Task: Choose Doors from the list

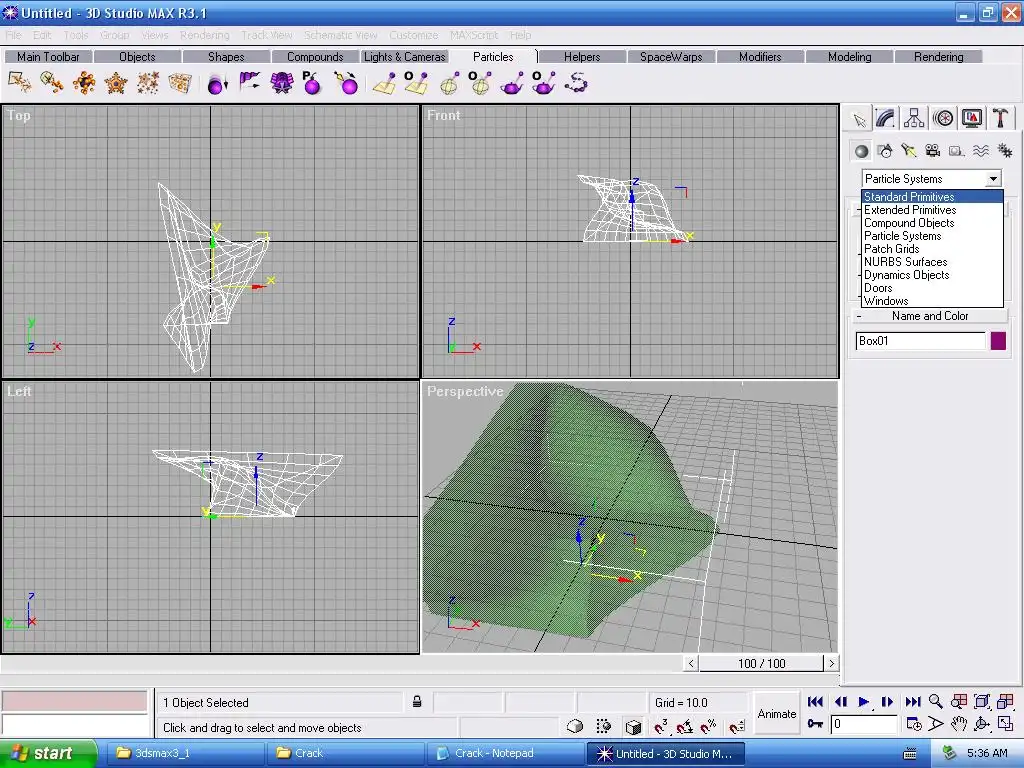Action: click(932, 288)
